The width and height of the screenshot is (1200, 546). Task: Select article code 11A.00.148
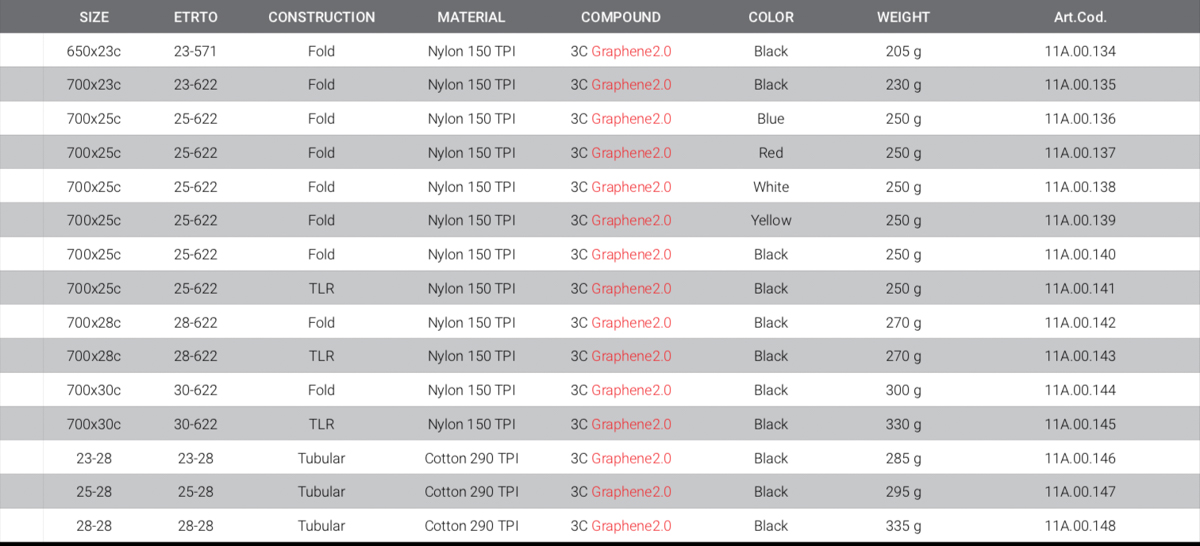1080,526
